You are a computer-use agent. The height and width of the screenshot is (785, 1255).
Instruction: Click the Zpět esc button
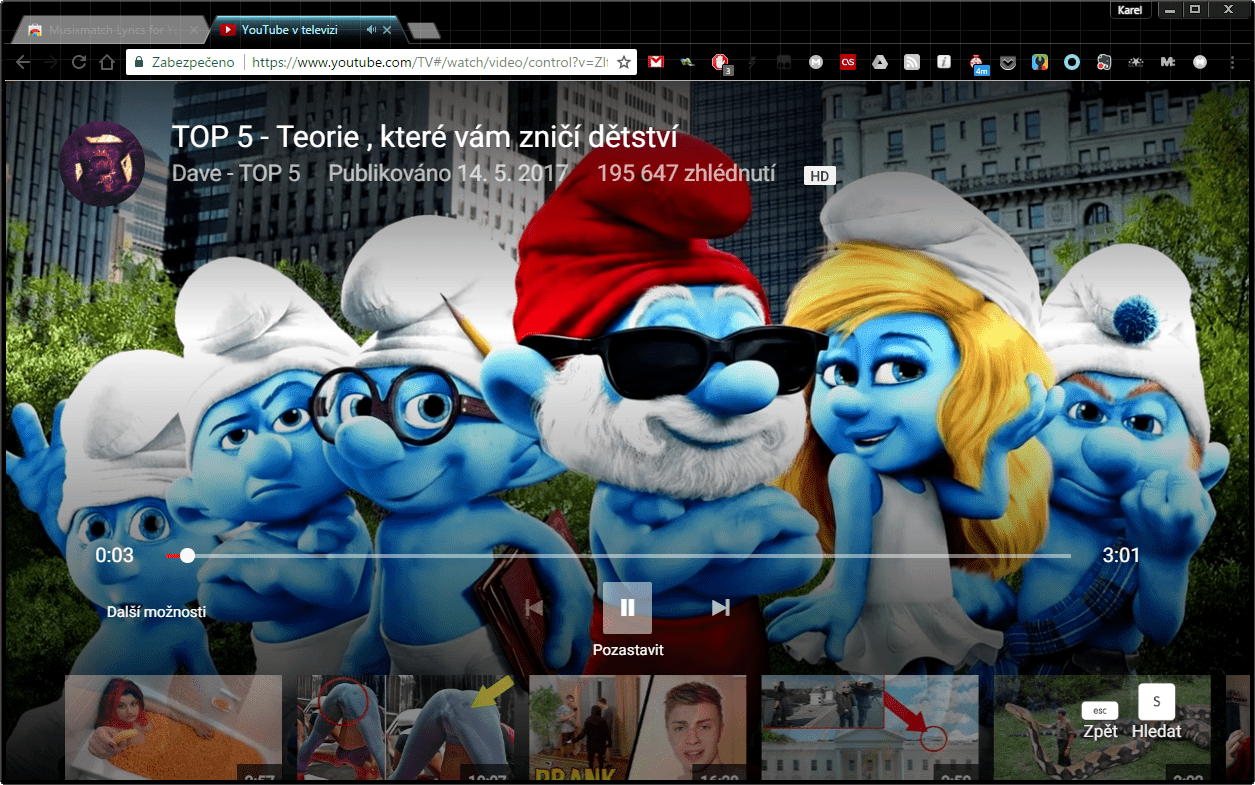1100,721
